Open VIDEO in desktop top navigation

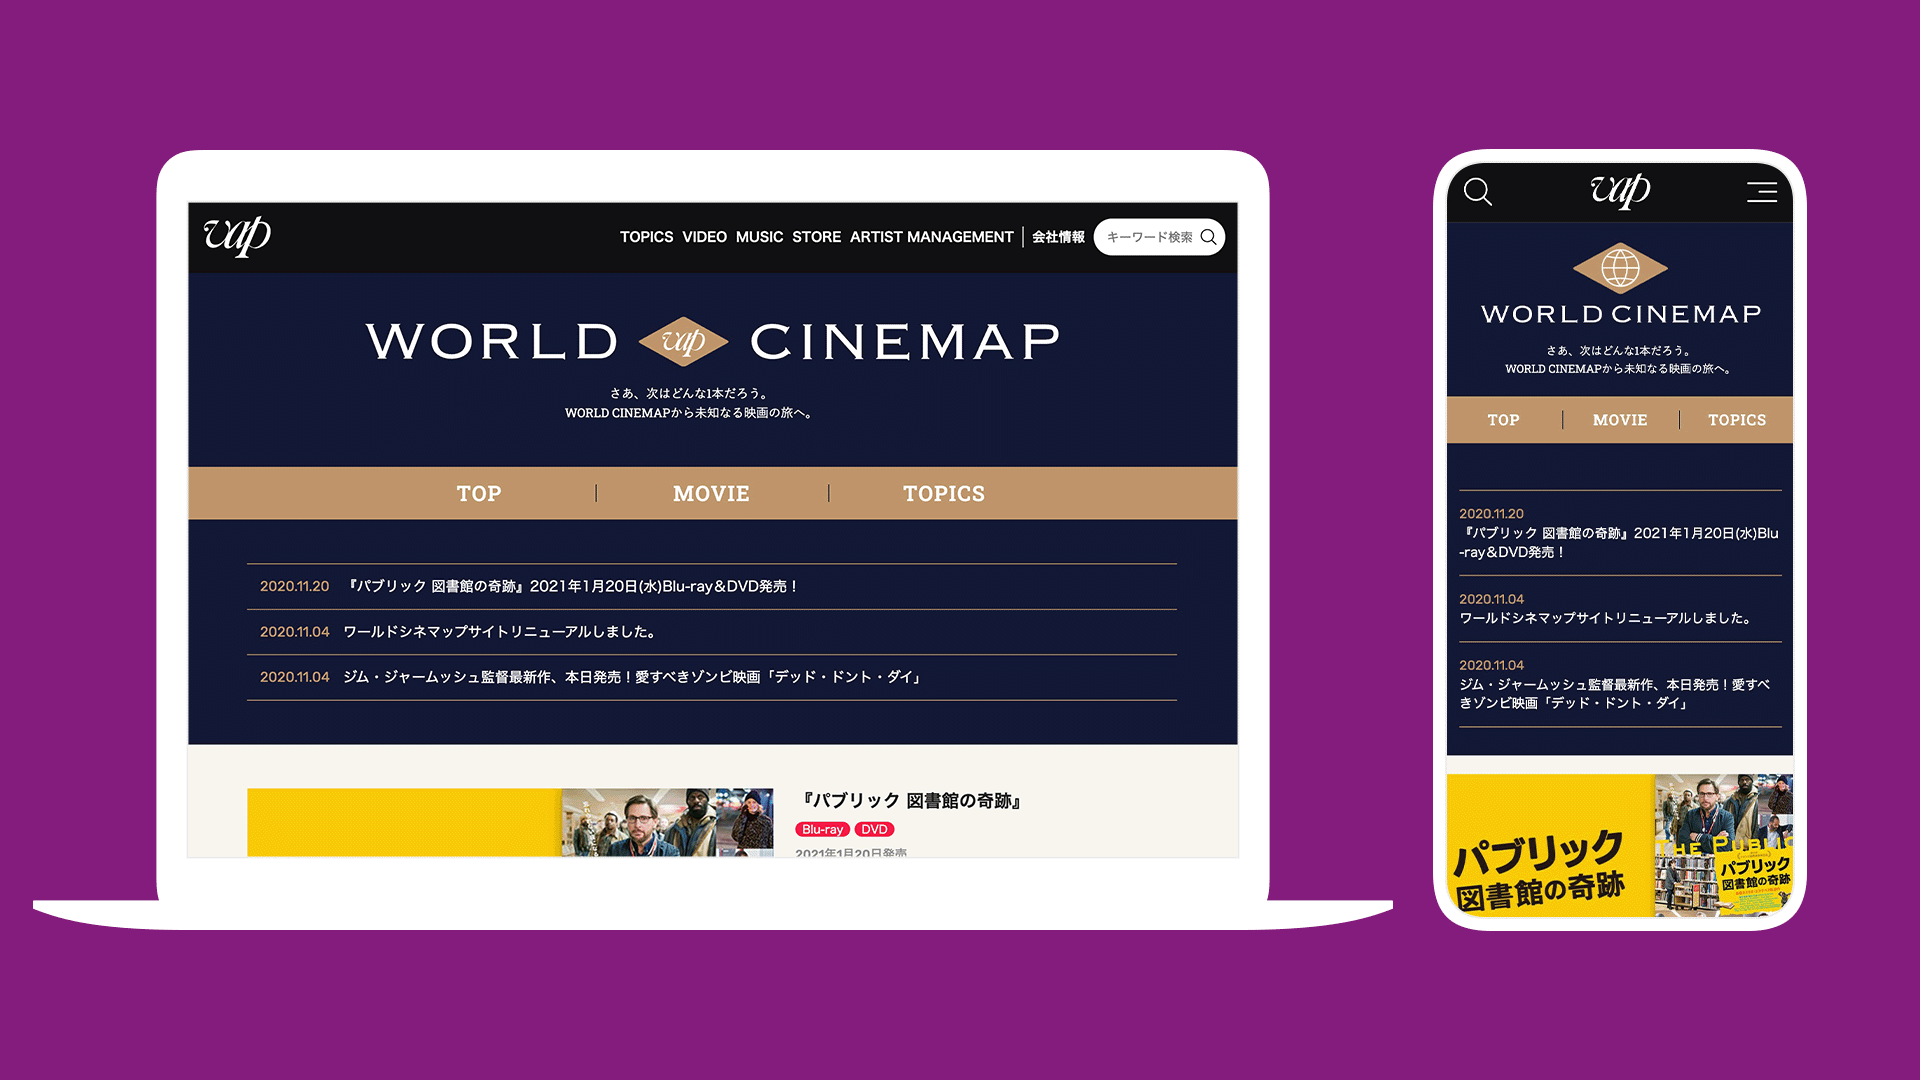(x=704, y=237)
